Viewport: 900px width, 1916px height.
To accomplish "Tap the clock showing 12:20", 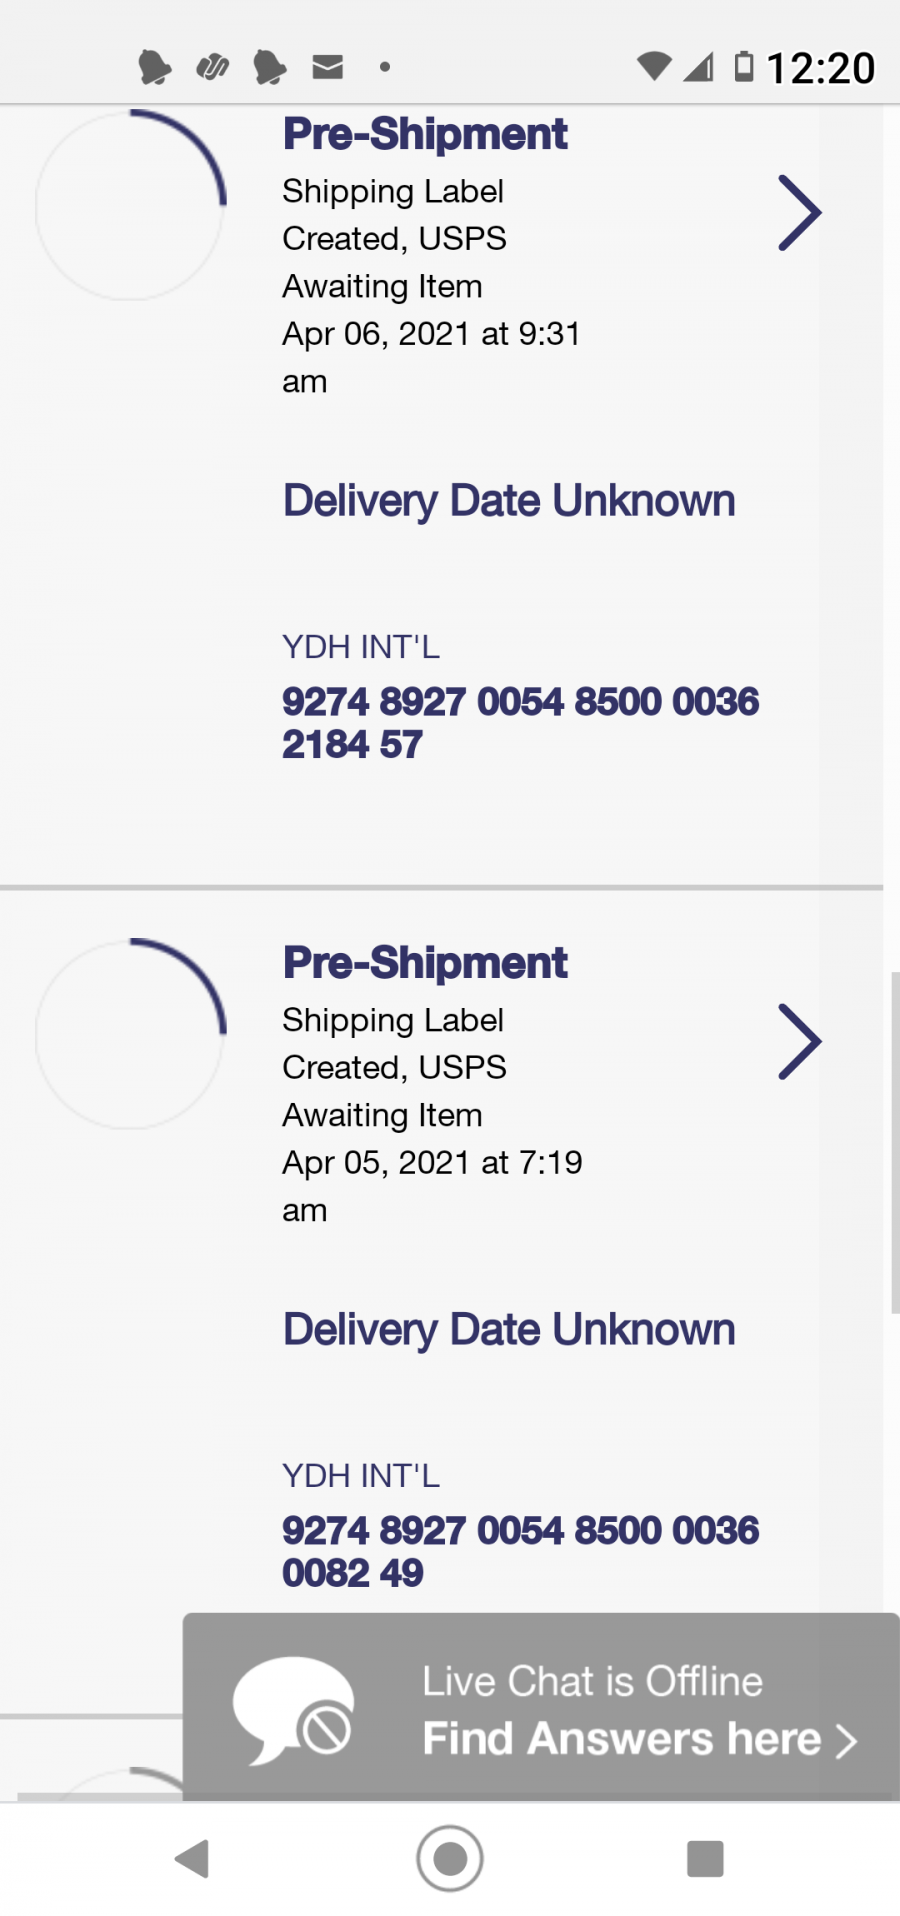I will (x=820, y=68).
